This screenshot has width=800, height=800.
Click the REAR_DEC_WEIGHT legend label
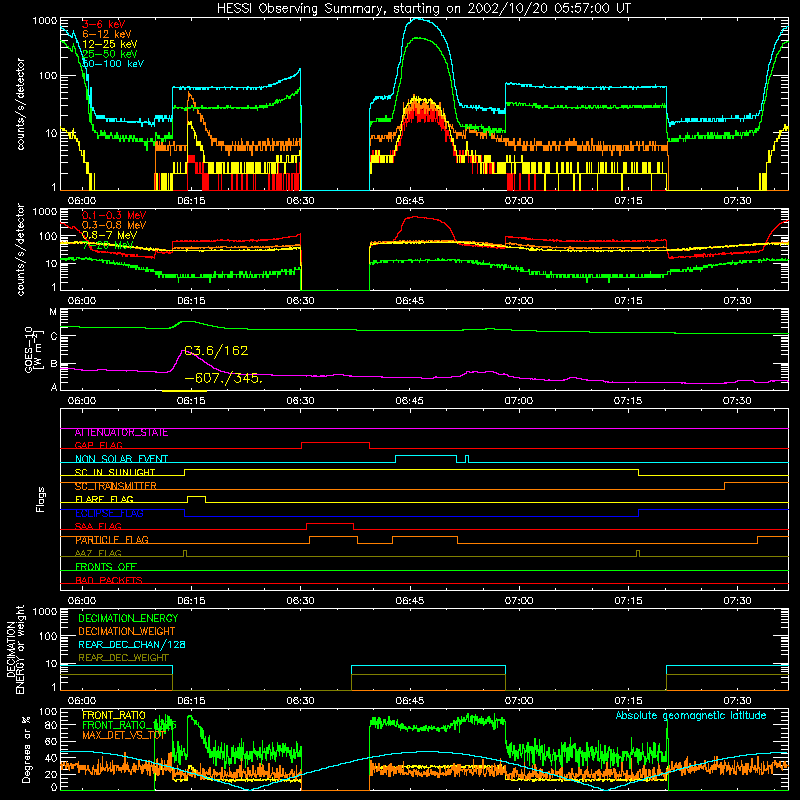point(123,658)
